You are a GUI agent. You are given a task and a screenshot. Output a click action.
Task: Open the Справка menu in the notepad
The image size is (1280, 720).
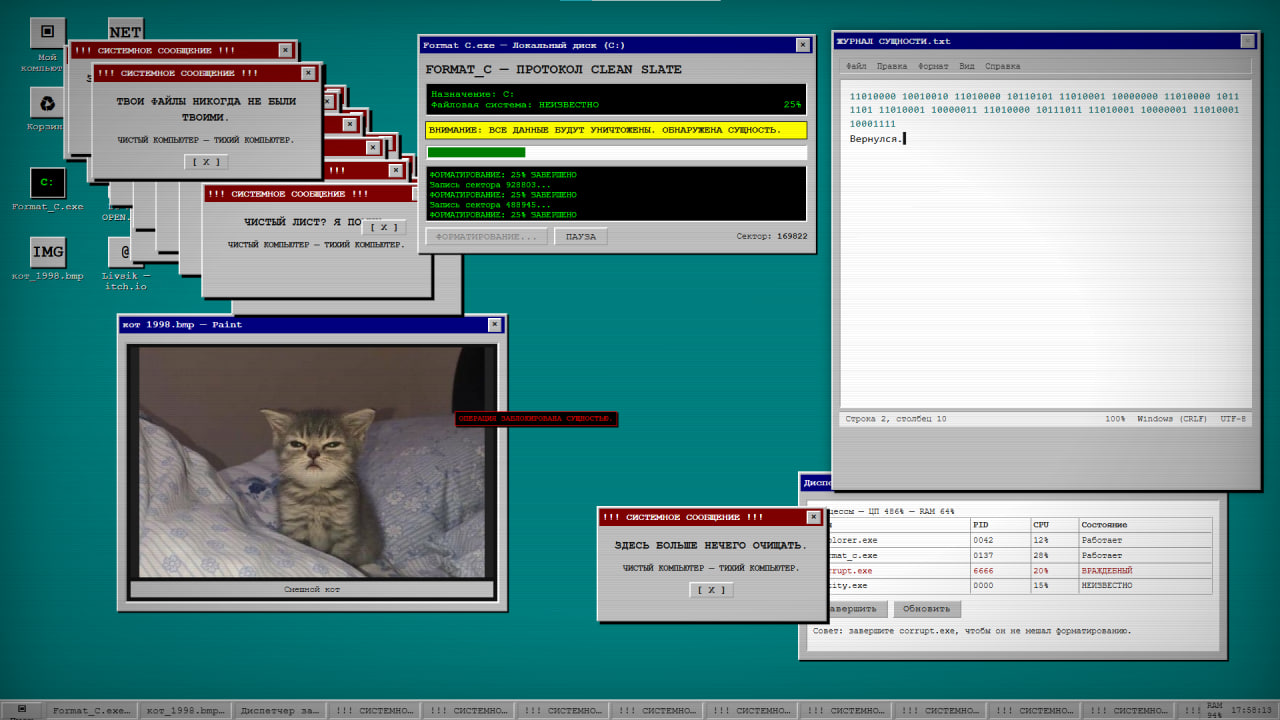click(x=1003, y=66)
